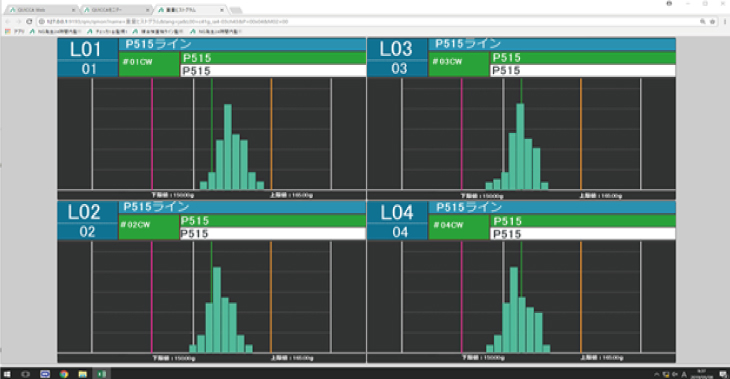The width and height of the screenshot is (730, 379).
Task: Click the P515 line header in L03 panel
Action: (x=552, y=44)
